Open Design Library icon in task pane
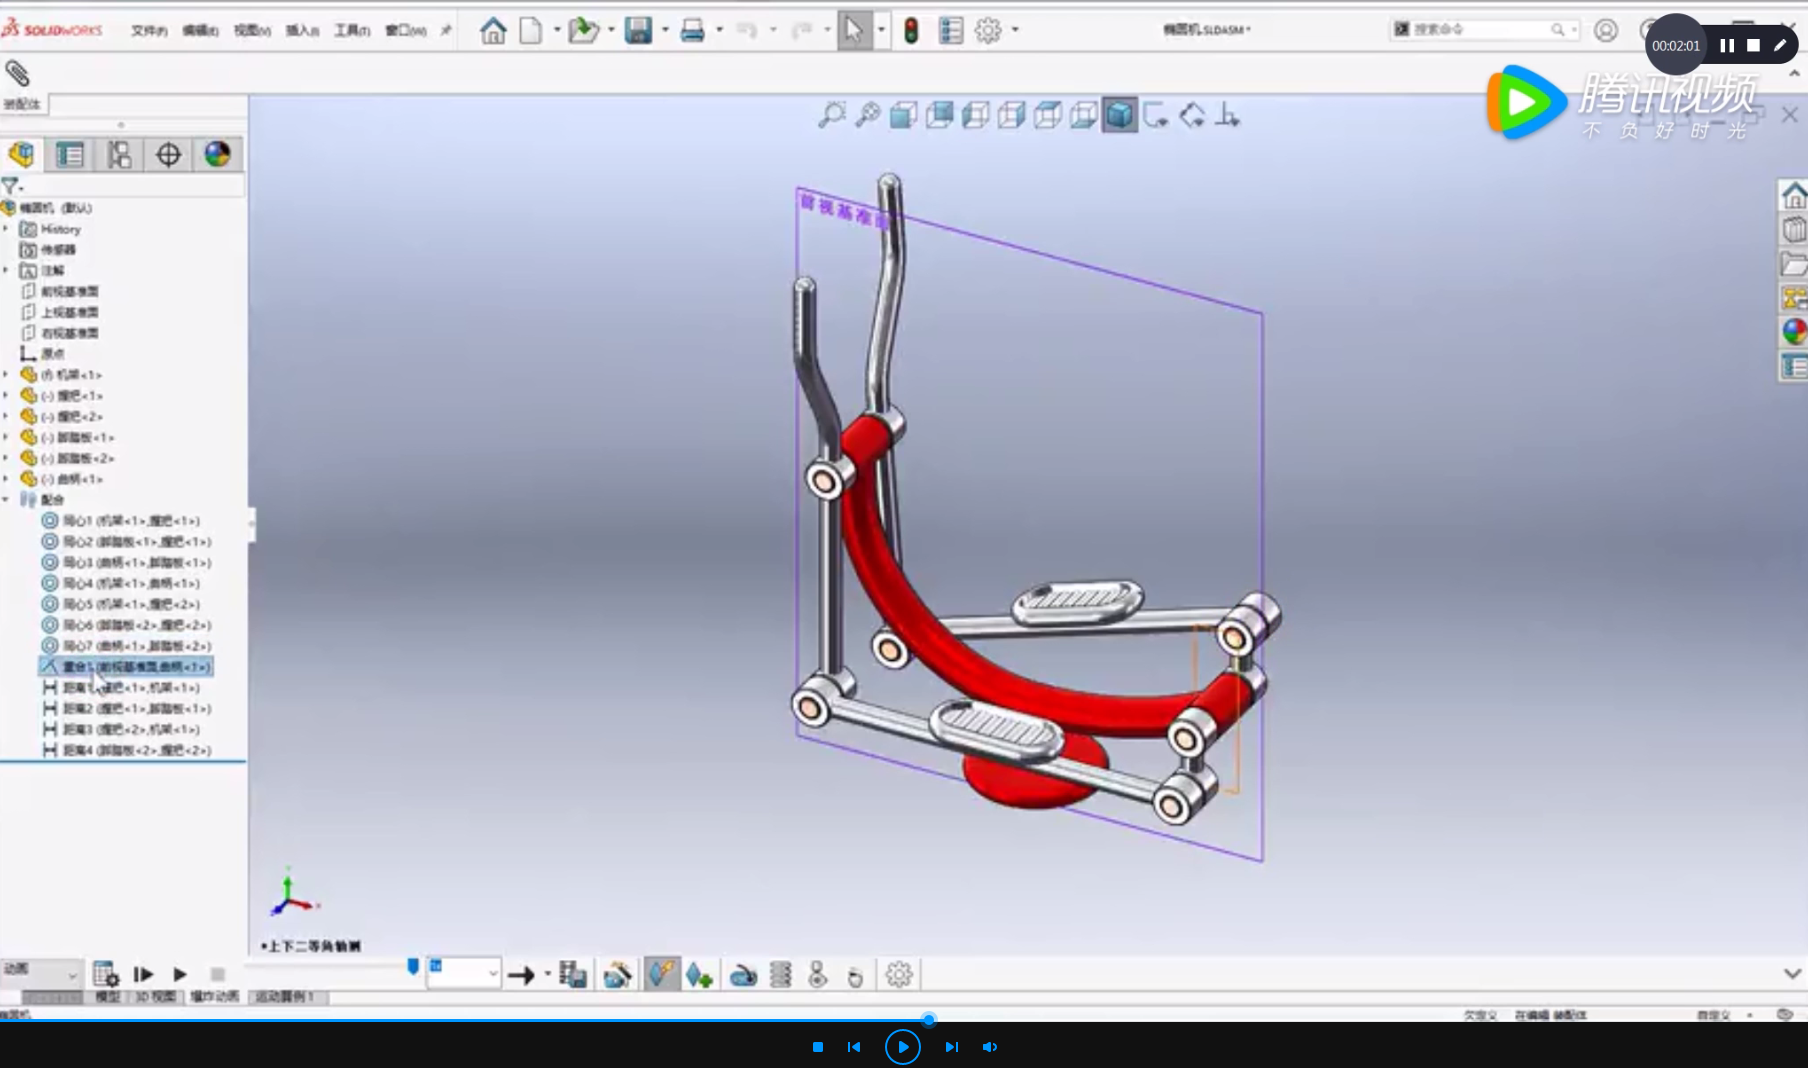The width and height of the screenshot is (1808, 1068). pos(1794,230)
